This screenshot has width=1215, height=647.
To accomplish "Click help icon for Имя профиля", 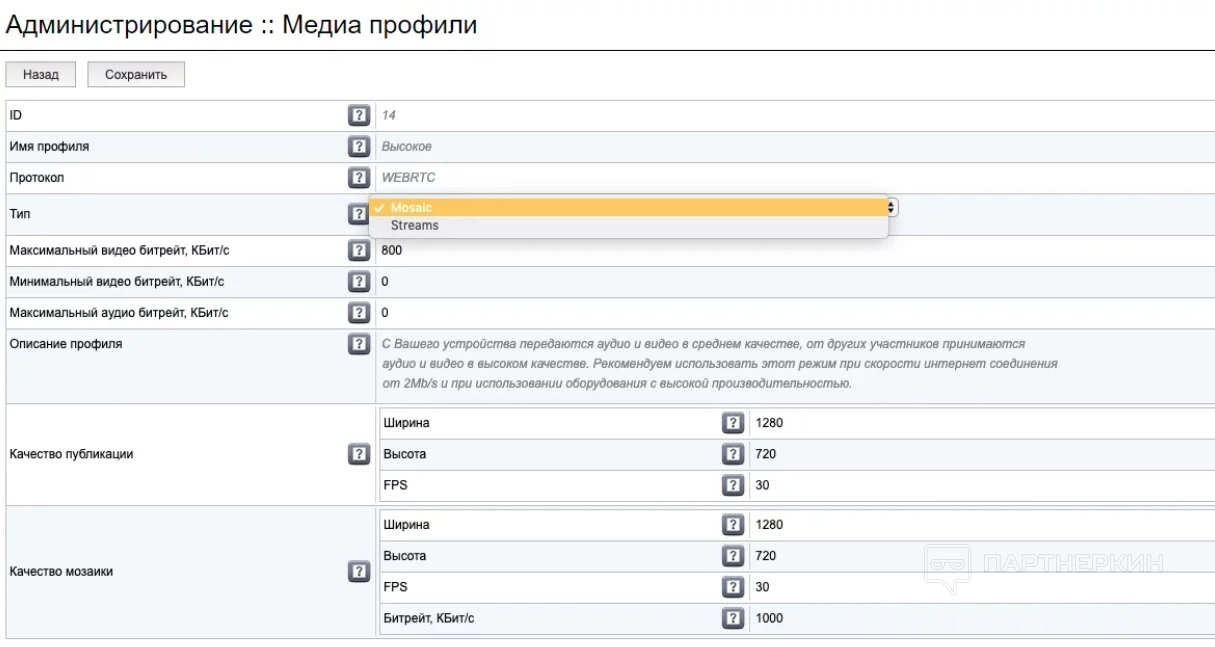I will coord(359,147).
